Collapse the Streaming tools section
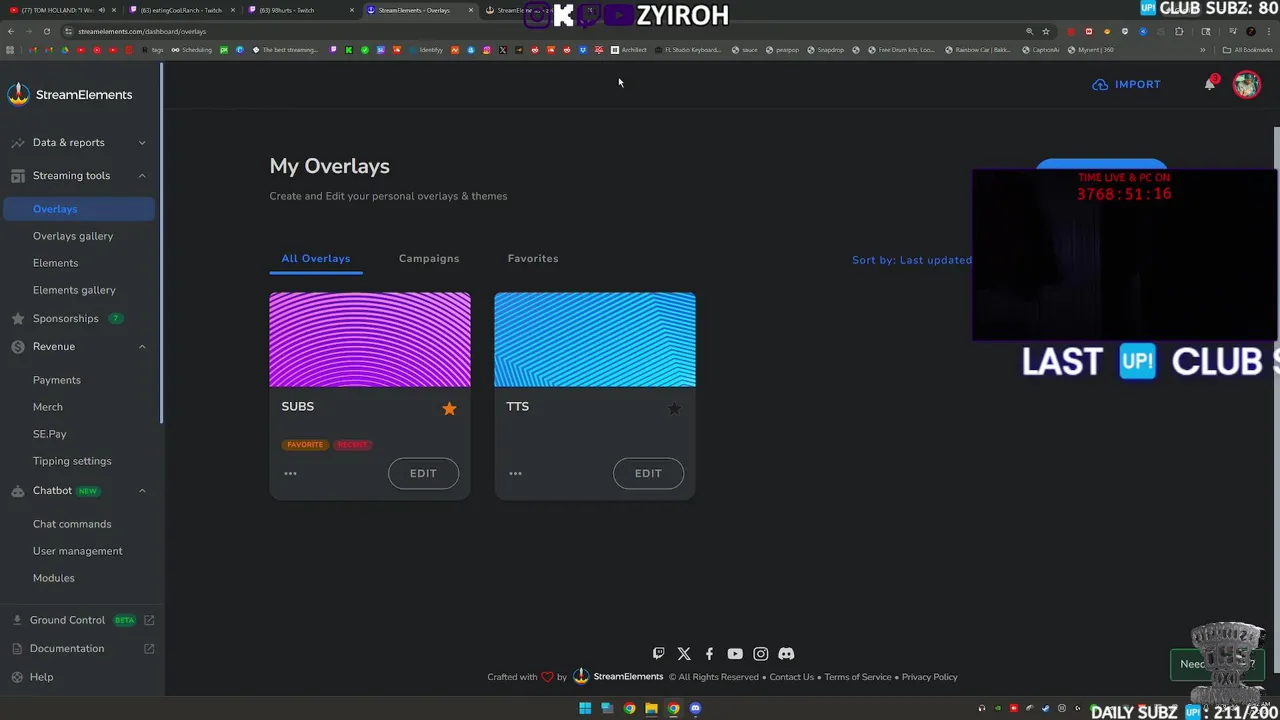The height and width of the screenshot is (720, 1280). coord(80,175)
